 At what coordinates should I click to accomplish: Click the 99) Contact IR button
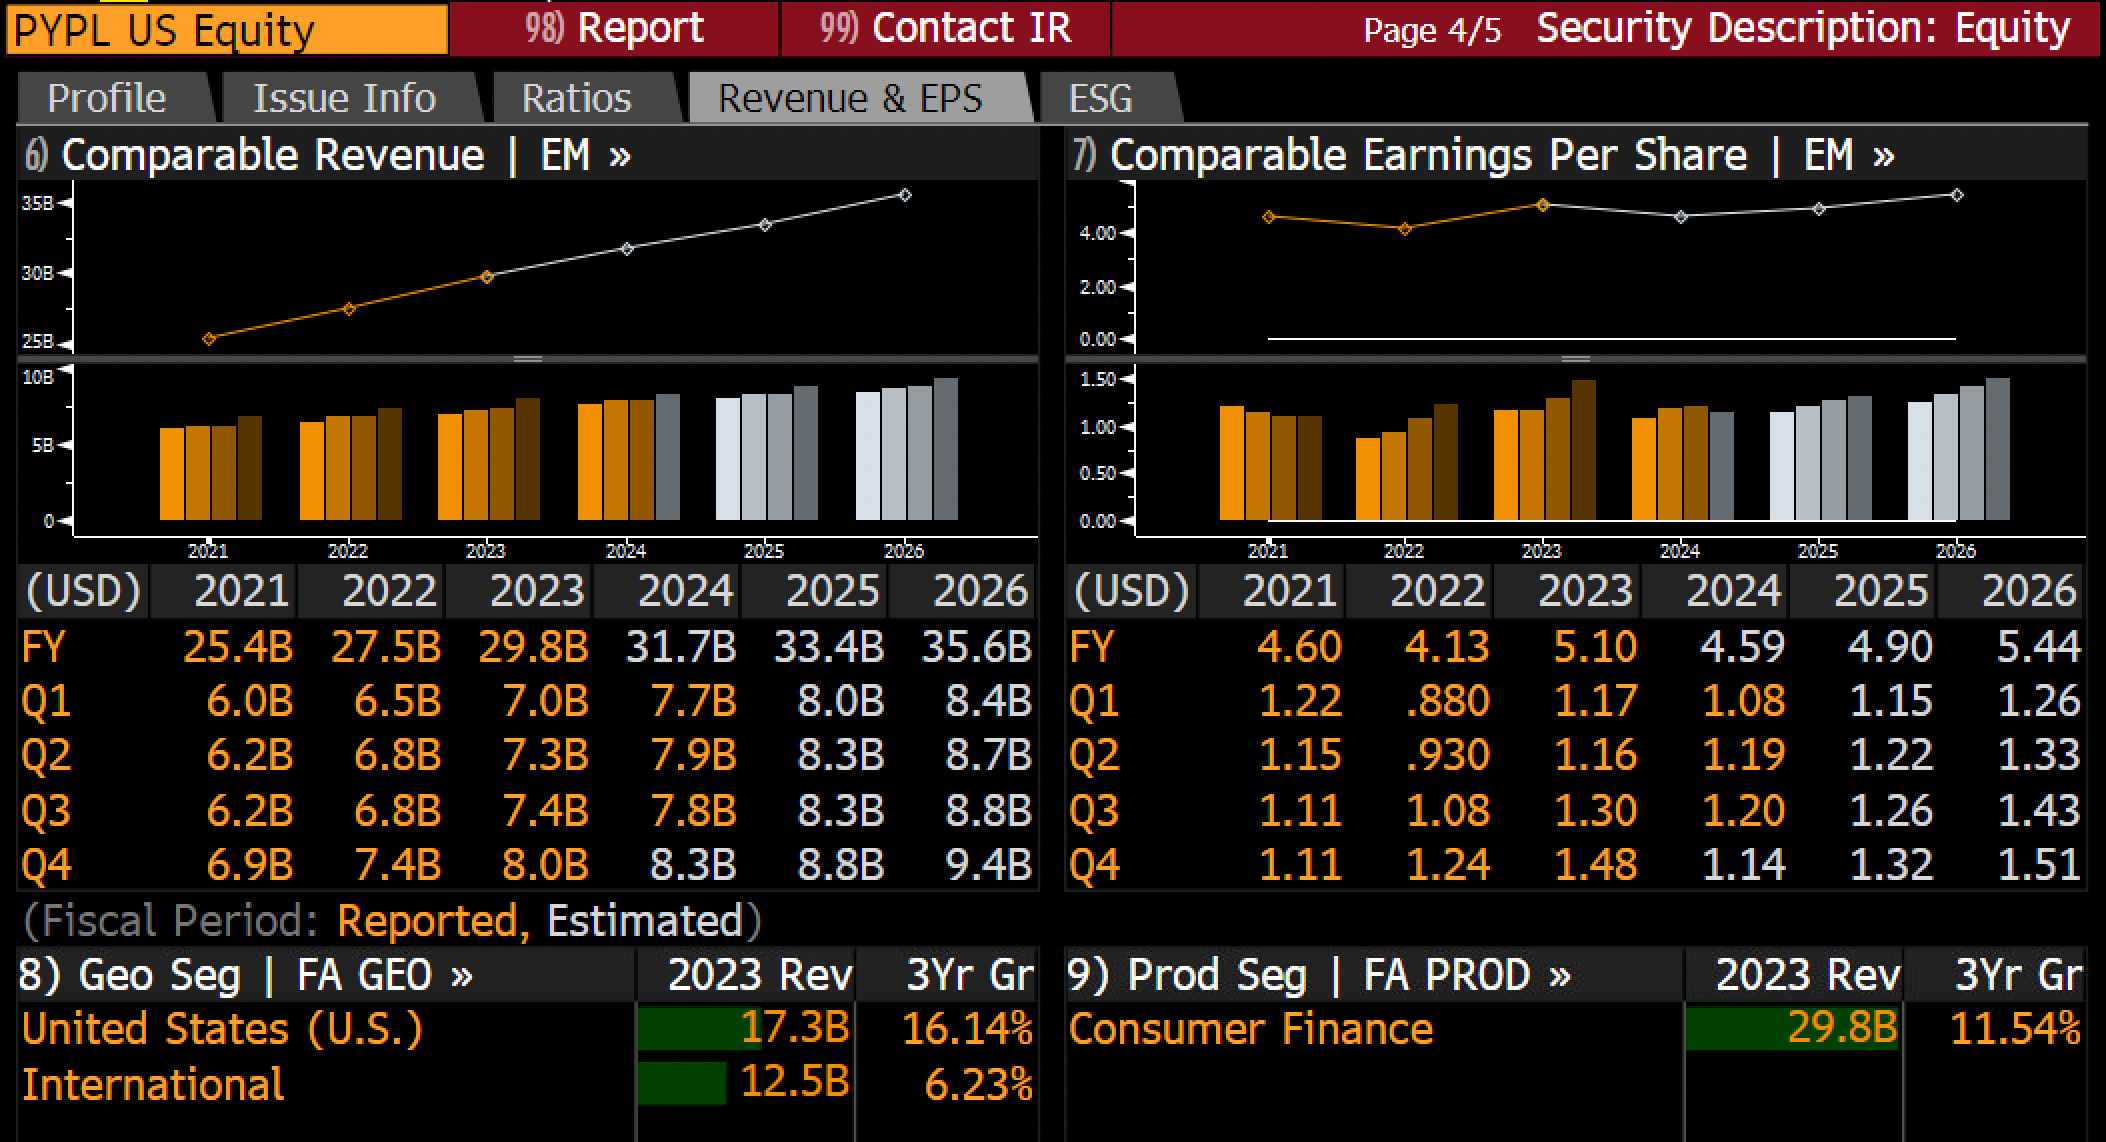tap(945, 28)
